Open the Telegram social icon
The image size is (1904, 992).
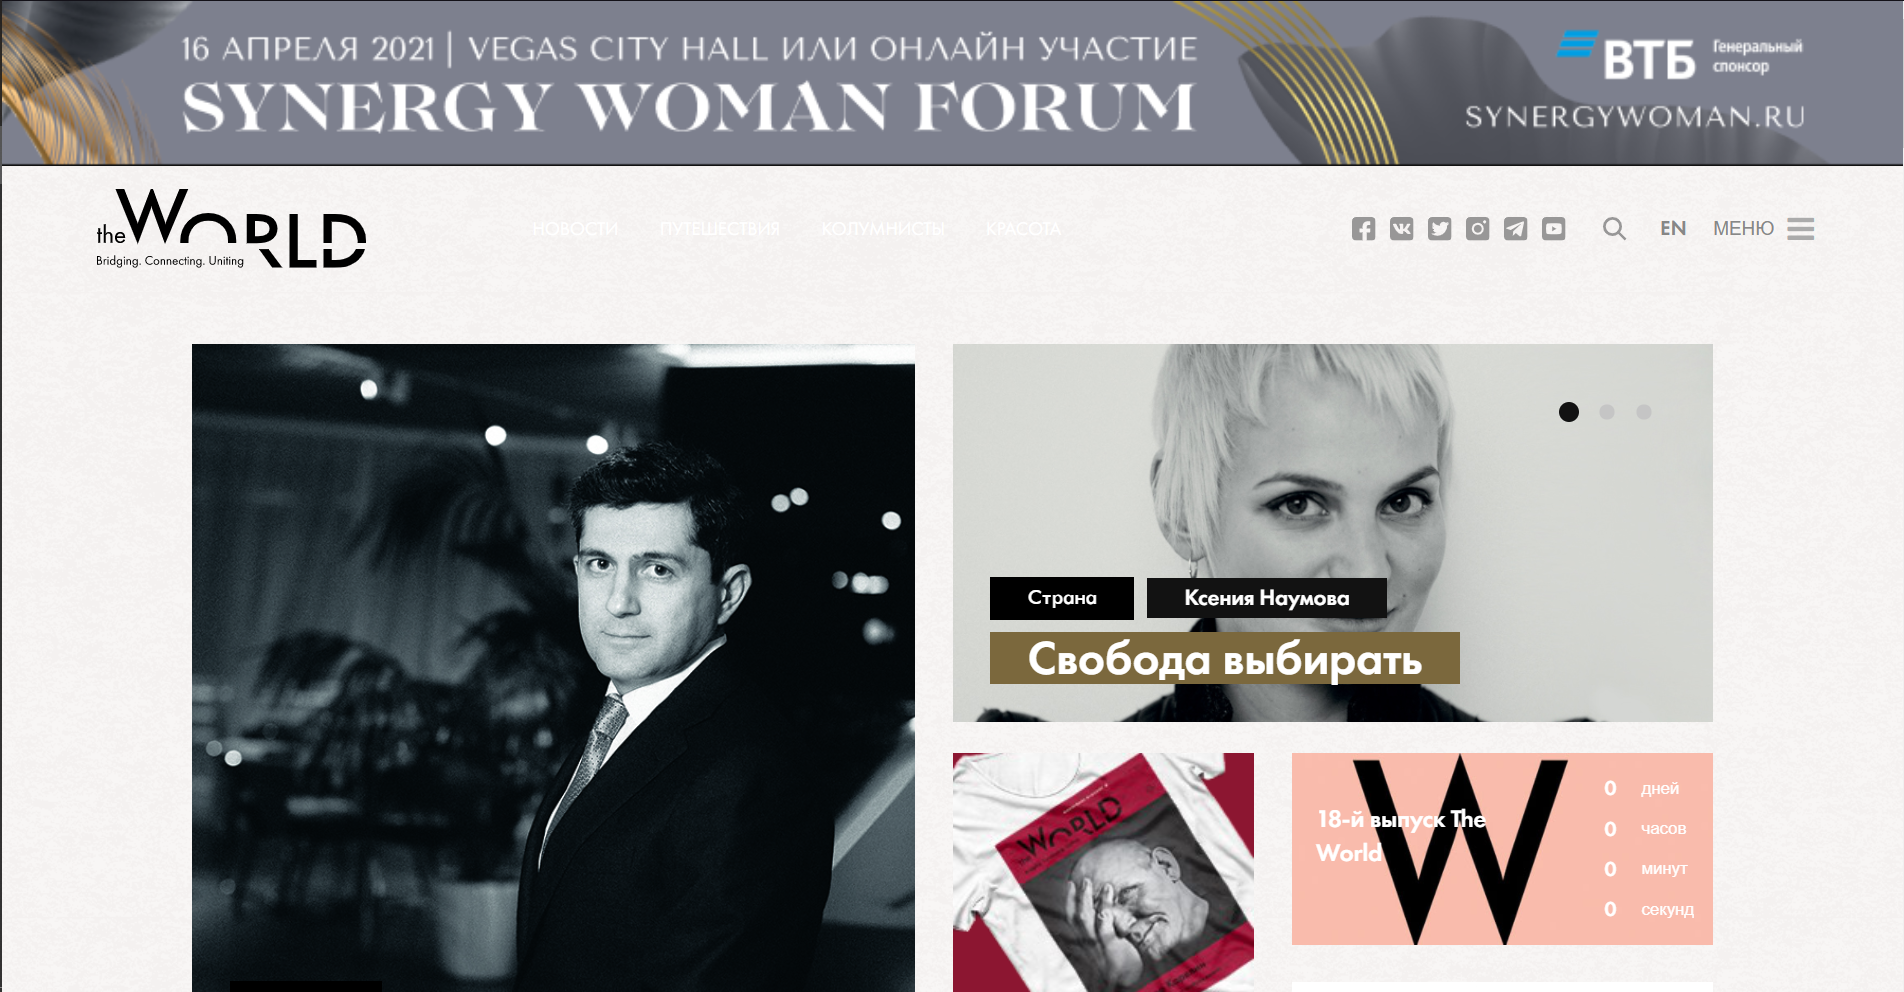coord(1515,229)
